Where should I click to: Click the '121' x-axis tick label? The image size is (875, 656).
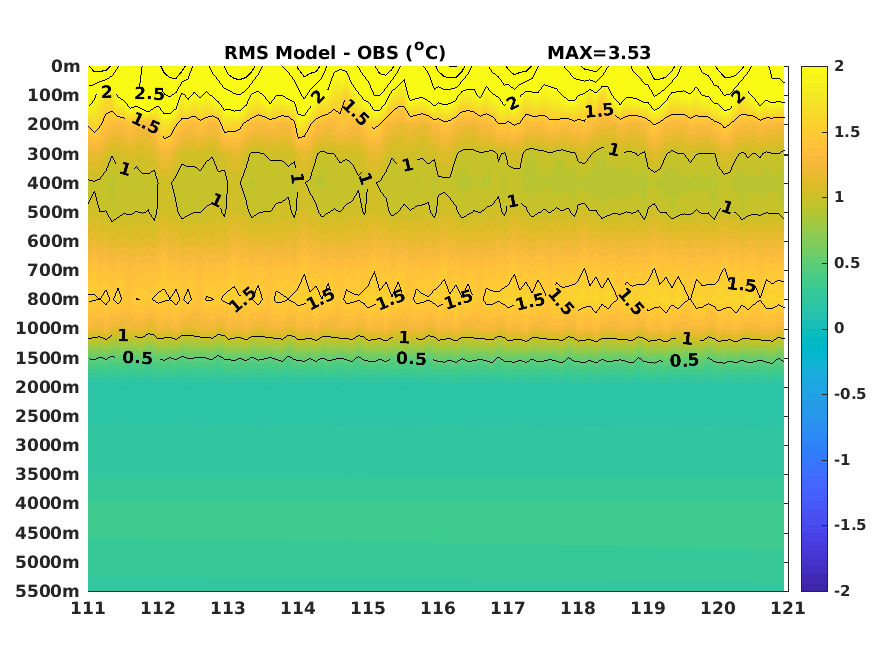click(x=788, y=608)
